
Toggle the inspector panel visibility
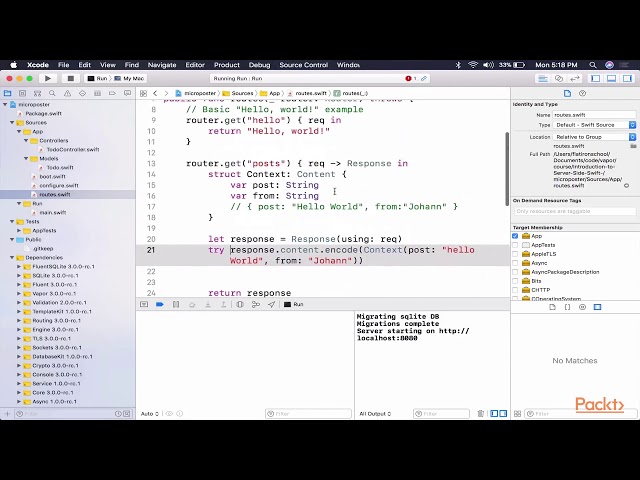(x=627, y=78)
